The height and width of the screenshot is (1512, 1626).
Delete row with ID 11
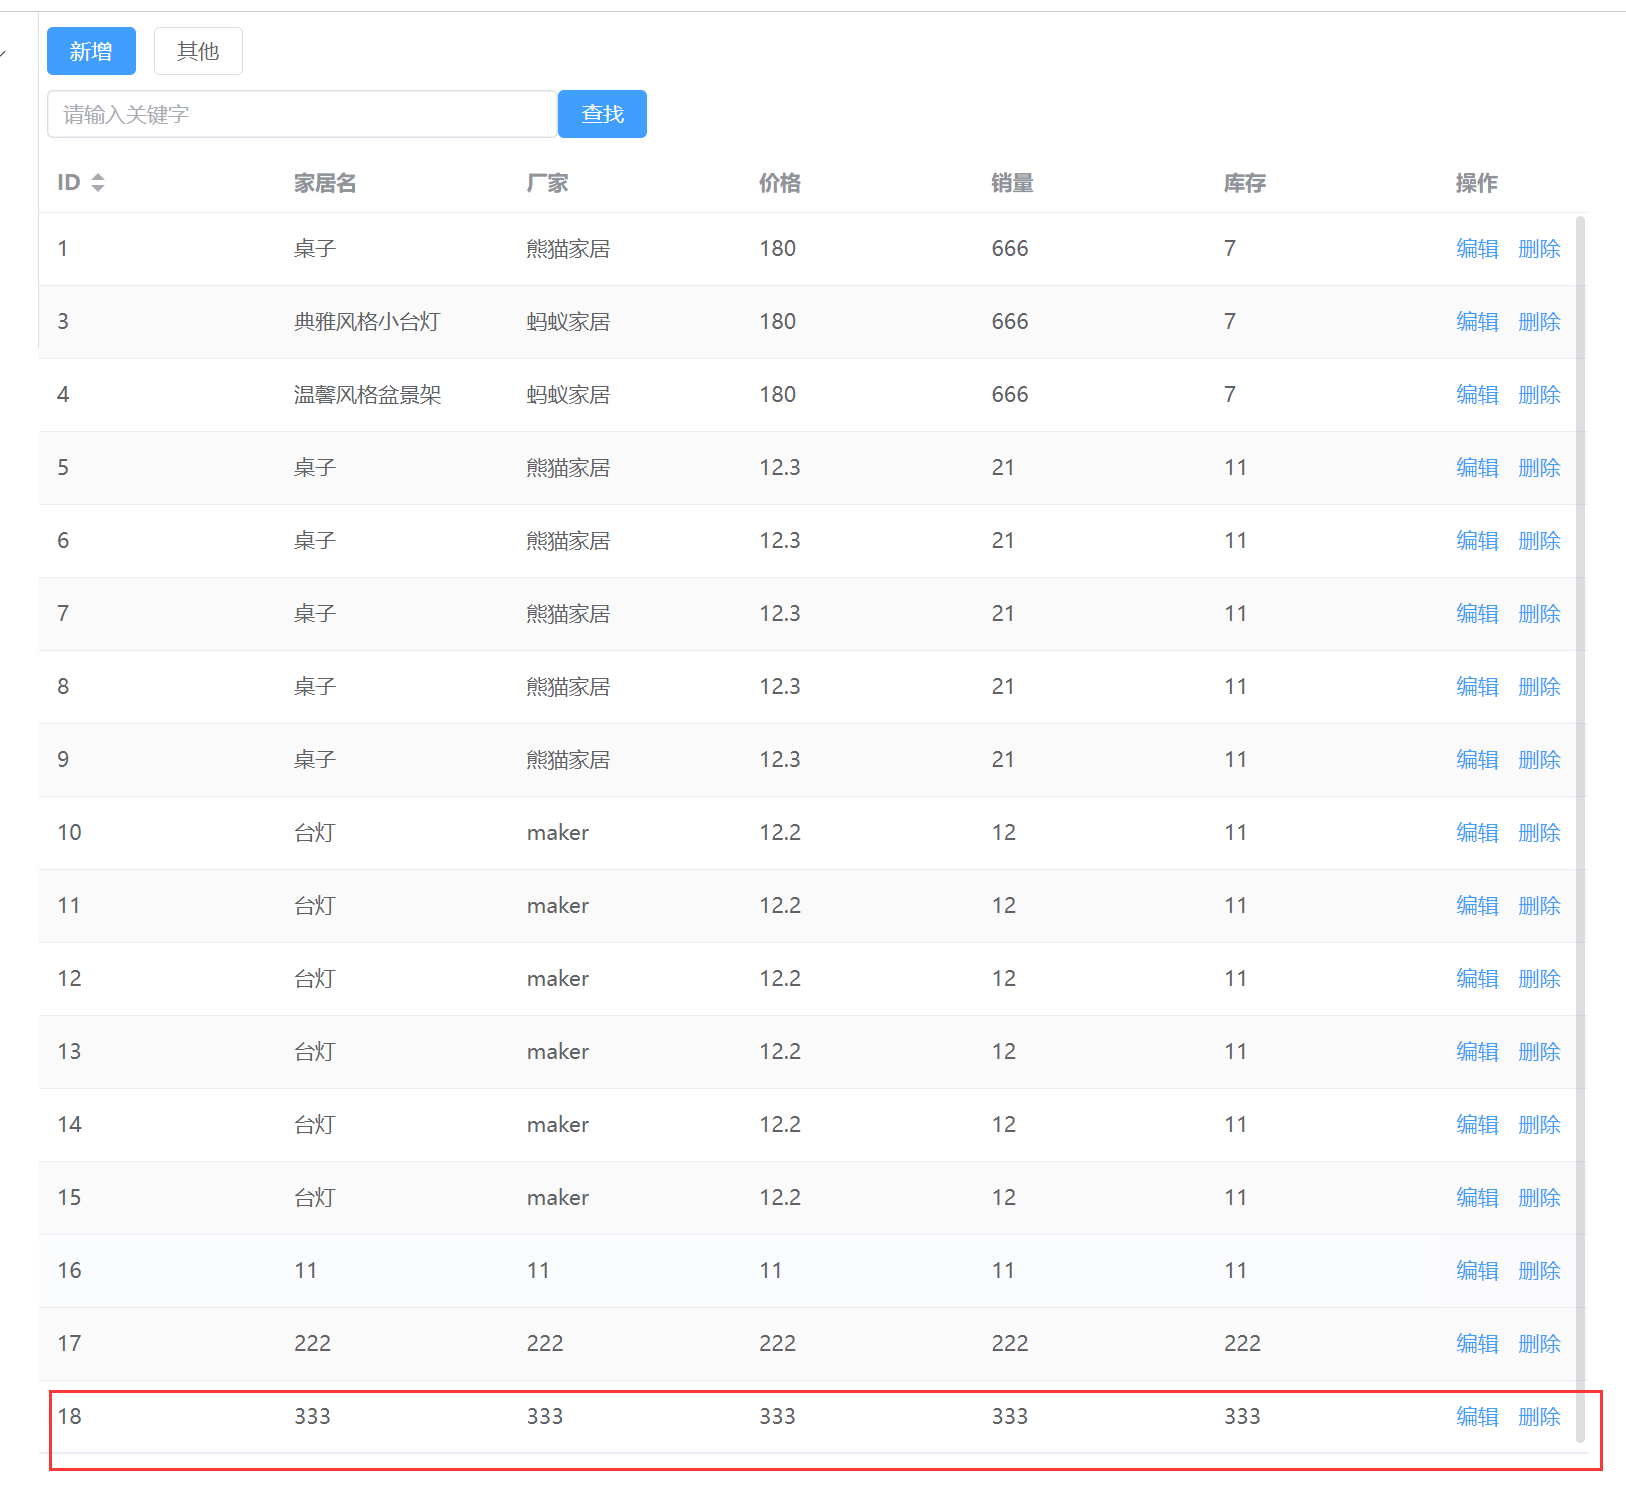(1539, 906)
